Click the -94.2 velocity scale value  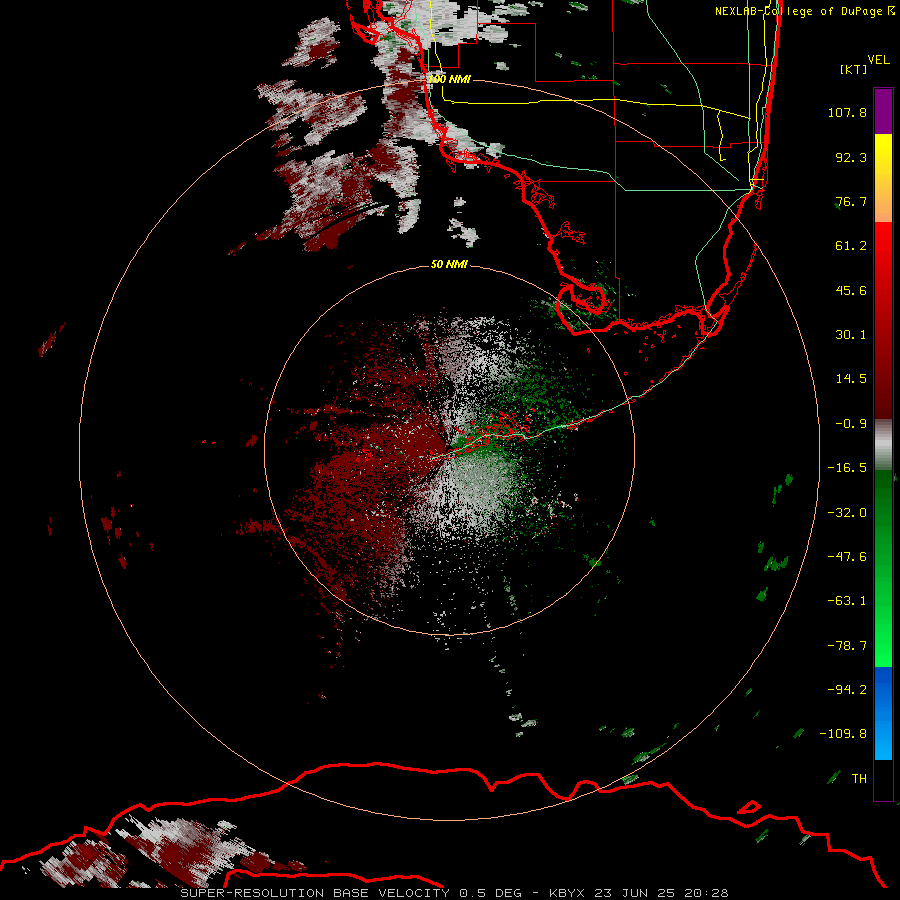pos(847,690)
